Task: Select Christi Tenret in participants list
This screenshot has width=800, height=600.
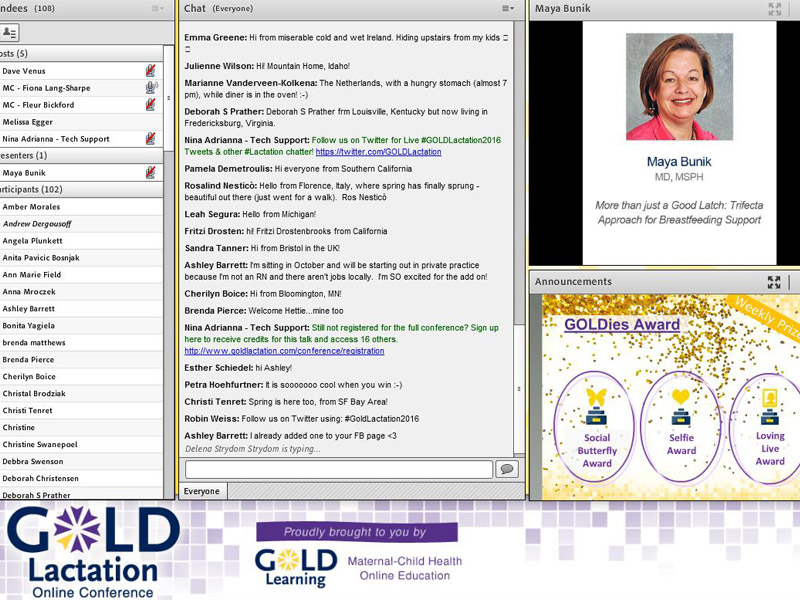Action: click(x=82, y=410)
